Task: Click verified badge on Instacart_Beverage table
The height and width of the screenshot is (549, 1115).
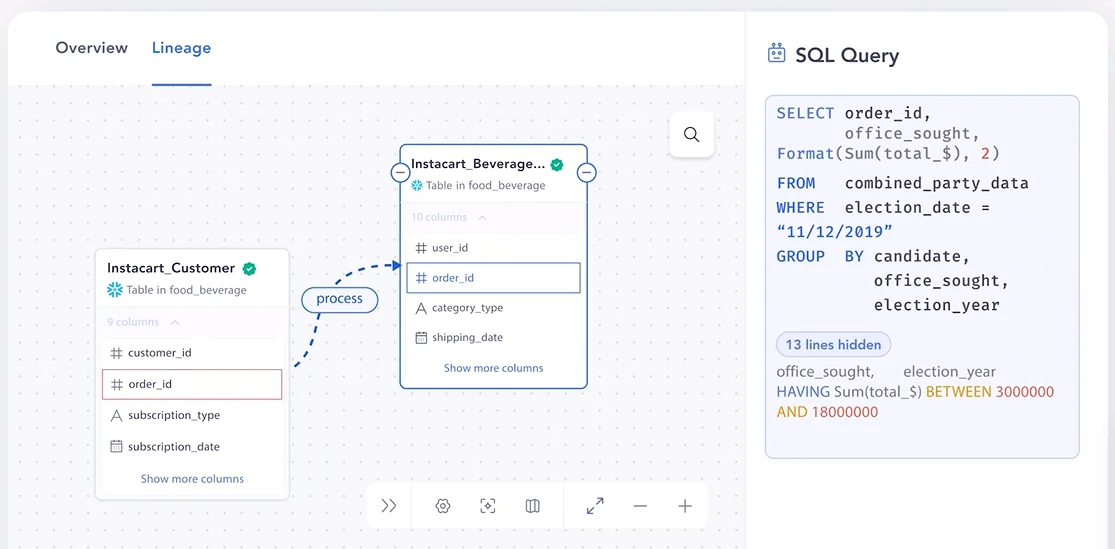Action: click(557, 164)
